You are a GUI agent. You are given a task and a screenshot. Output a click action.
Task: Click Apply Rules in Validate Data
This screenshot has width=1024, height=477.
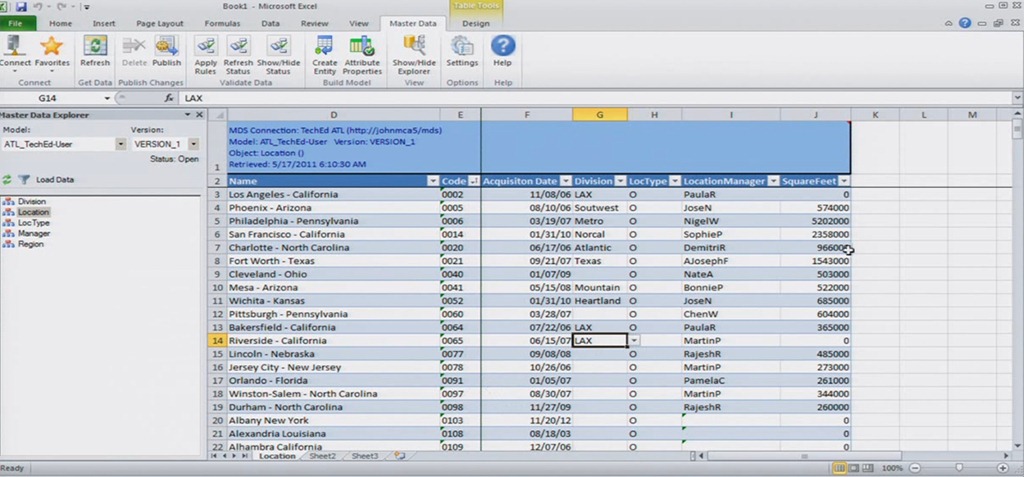tap(206, 56)
